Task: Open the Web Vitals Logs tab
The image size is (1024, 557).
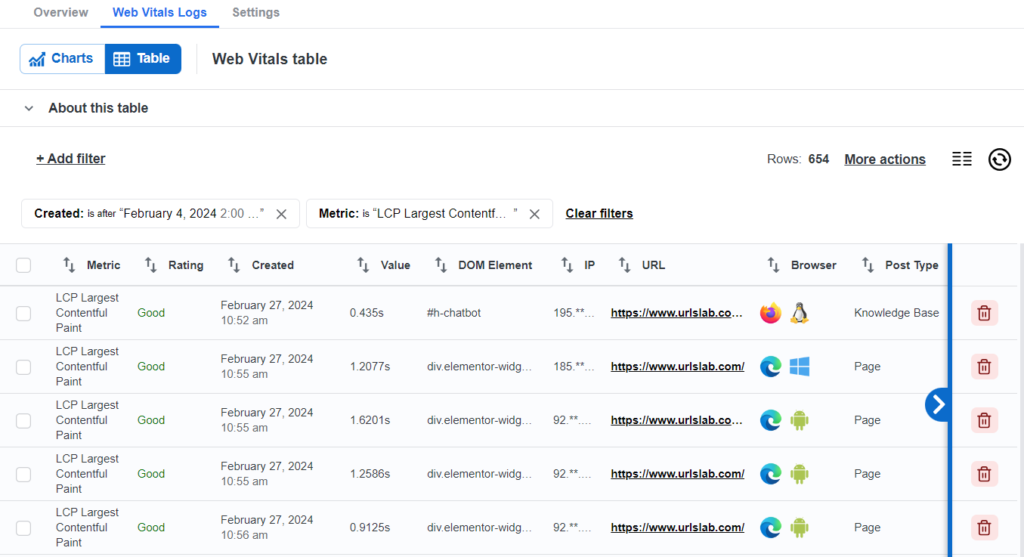Action: 159,12
